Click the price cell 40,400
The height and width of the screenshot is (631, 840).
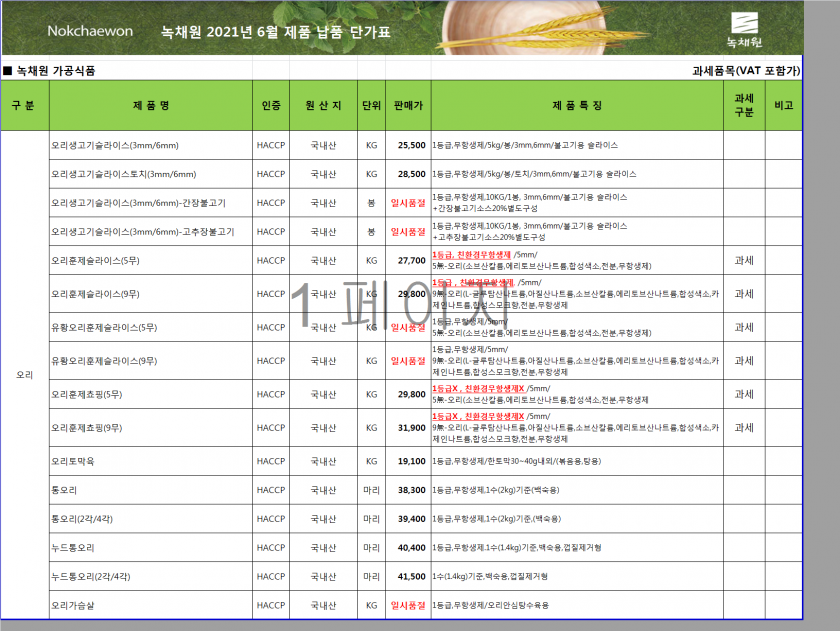click(408, 548)
